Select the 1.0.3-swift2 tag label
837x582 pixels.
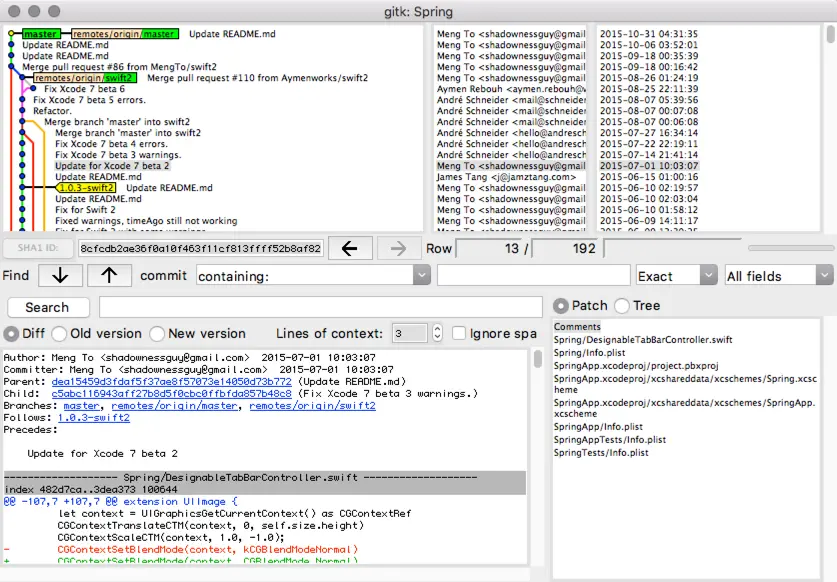86,188
